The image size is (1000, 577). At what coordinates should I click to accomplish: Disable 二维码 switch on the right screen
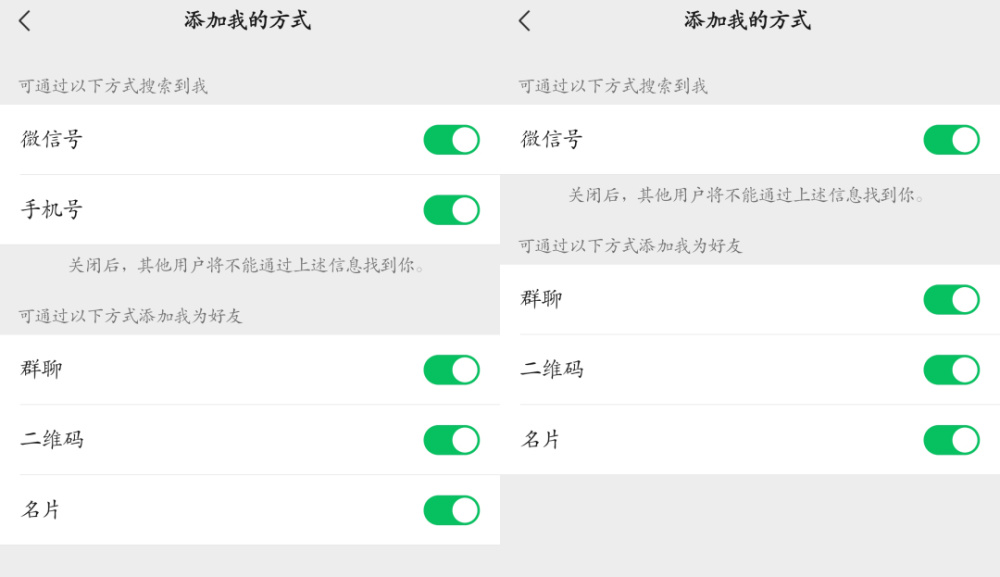[x=951, y=370]
